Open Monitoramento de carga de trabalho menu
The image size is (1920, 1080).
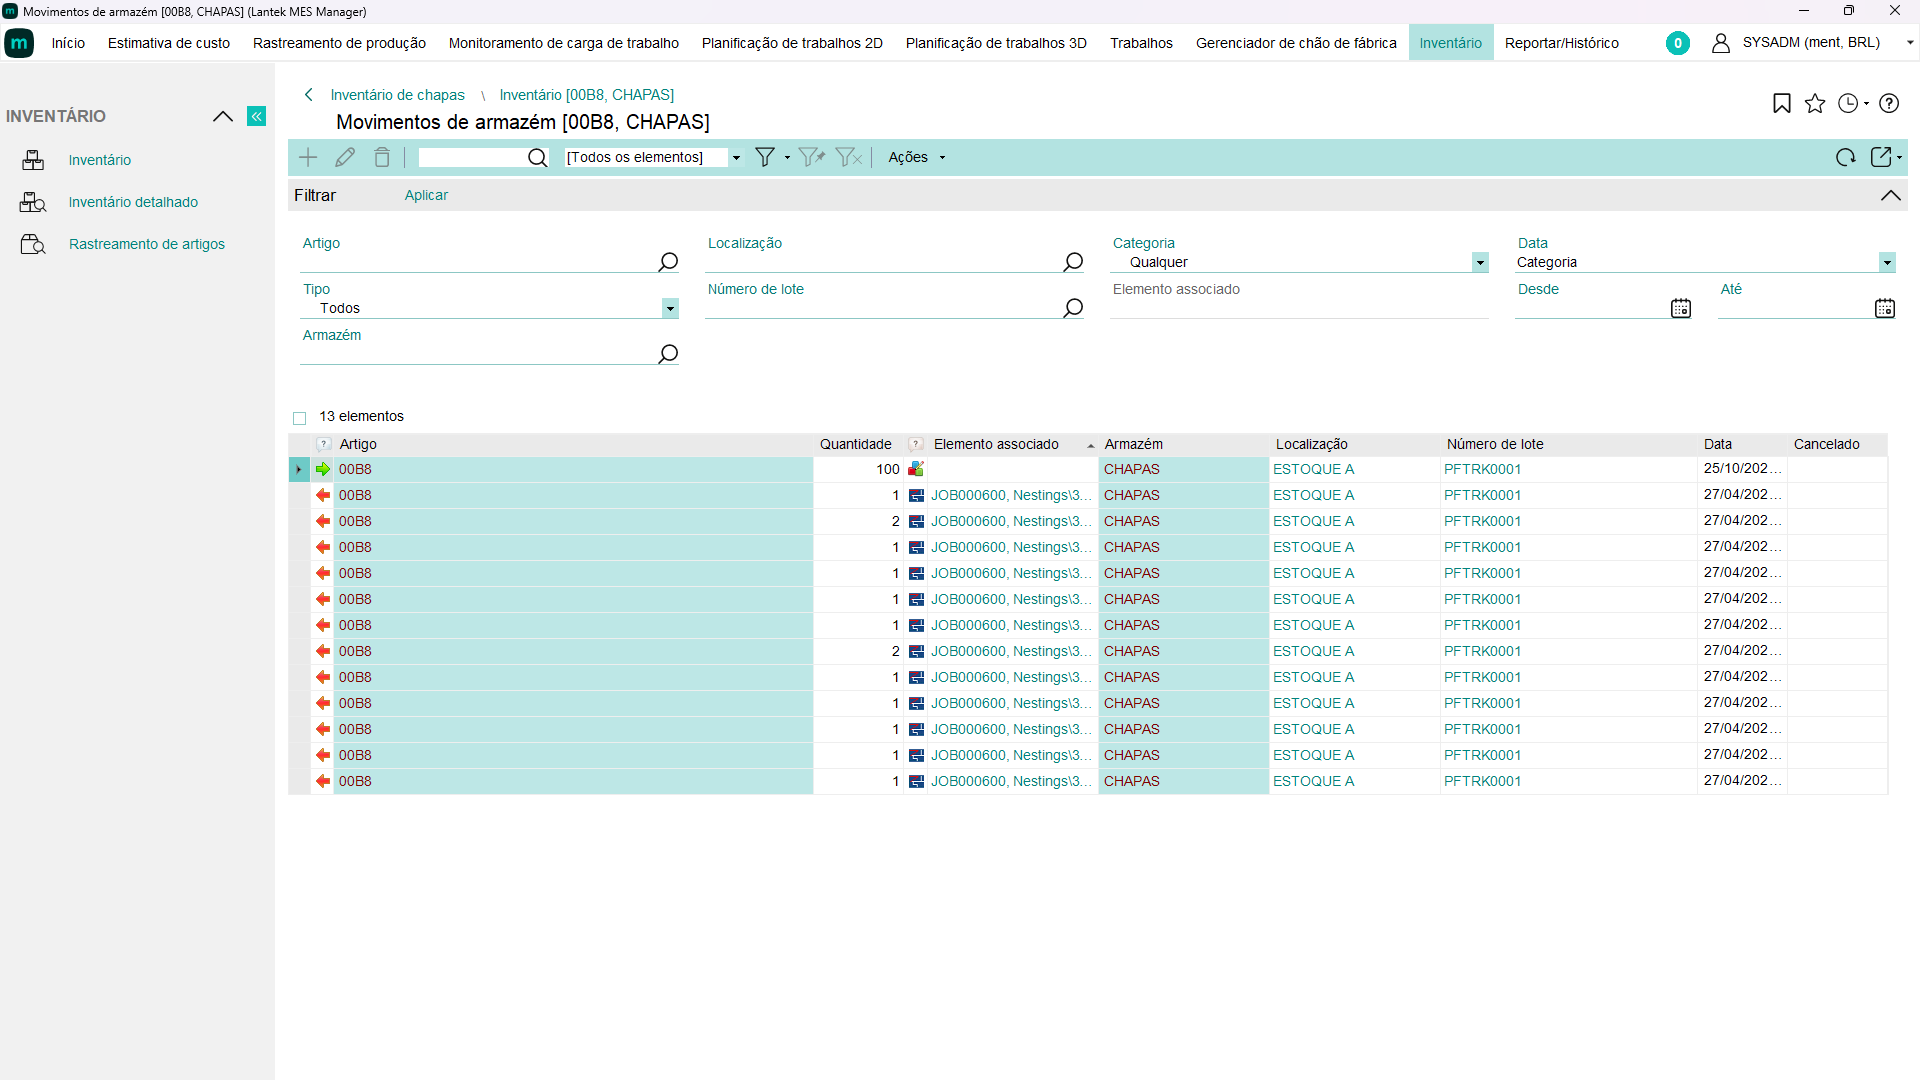(563, 43)
